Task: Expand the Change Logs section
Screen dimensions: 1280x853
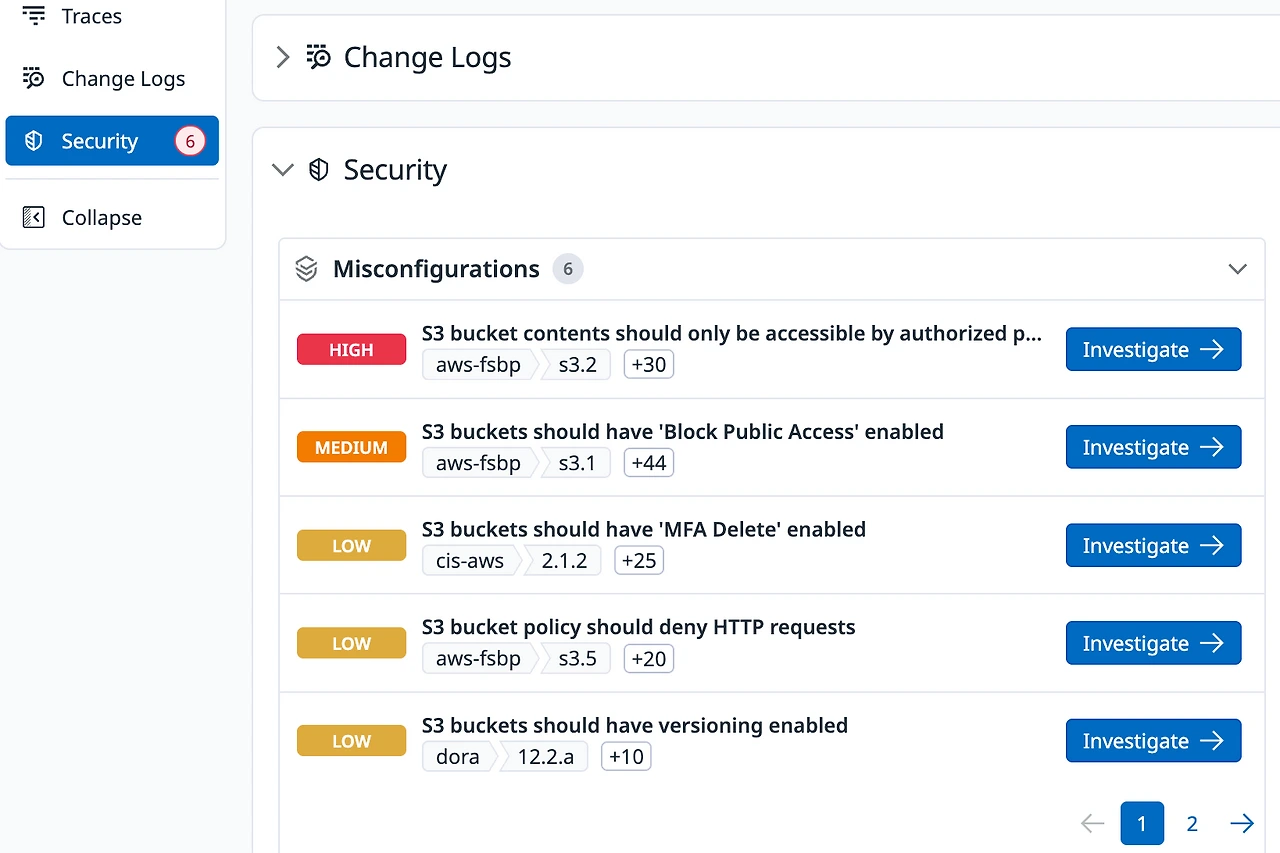Action: [282, 57]
